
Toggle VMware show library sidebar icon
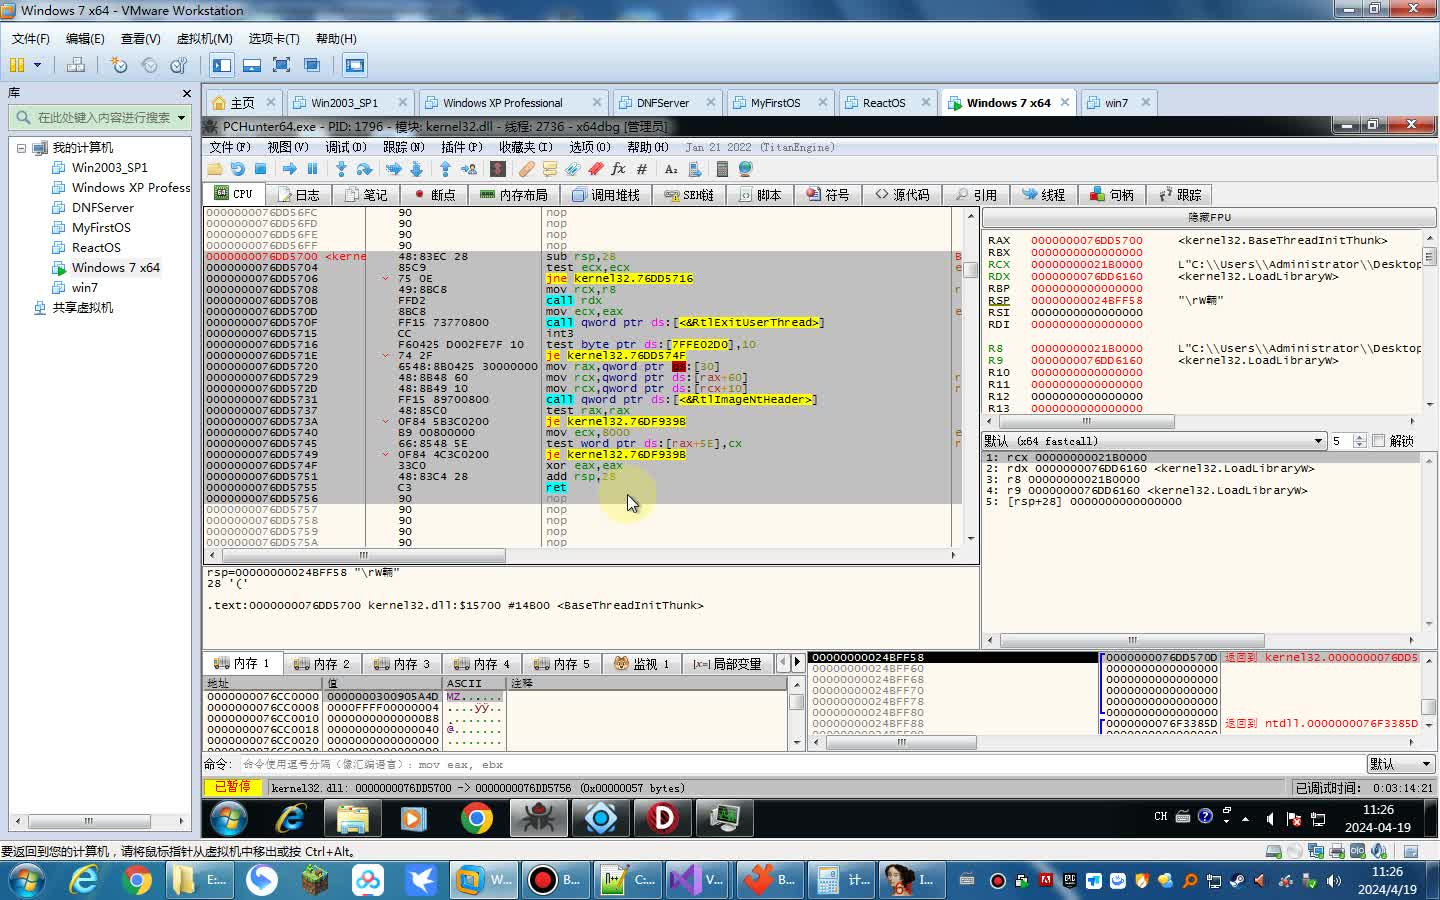click(x=222, y=65)
